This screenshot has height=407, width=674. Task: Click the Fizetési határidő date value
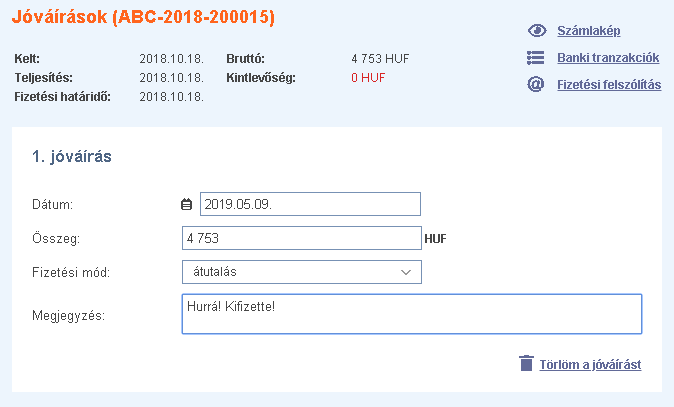click(x=172, y=97)
